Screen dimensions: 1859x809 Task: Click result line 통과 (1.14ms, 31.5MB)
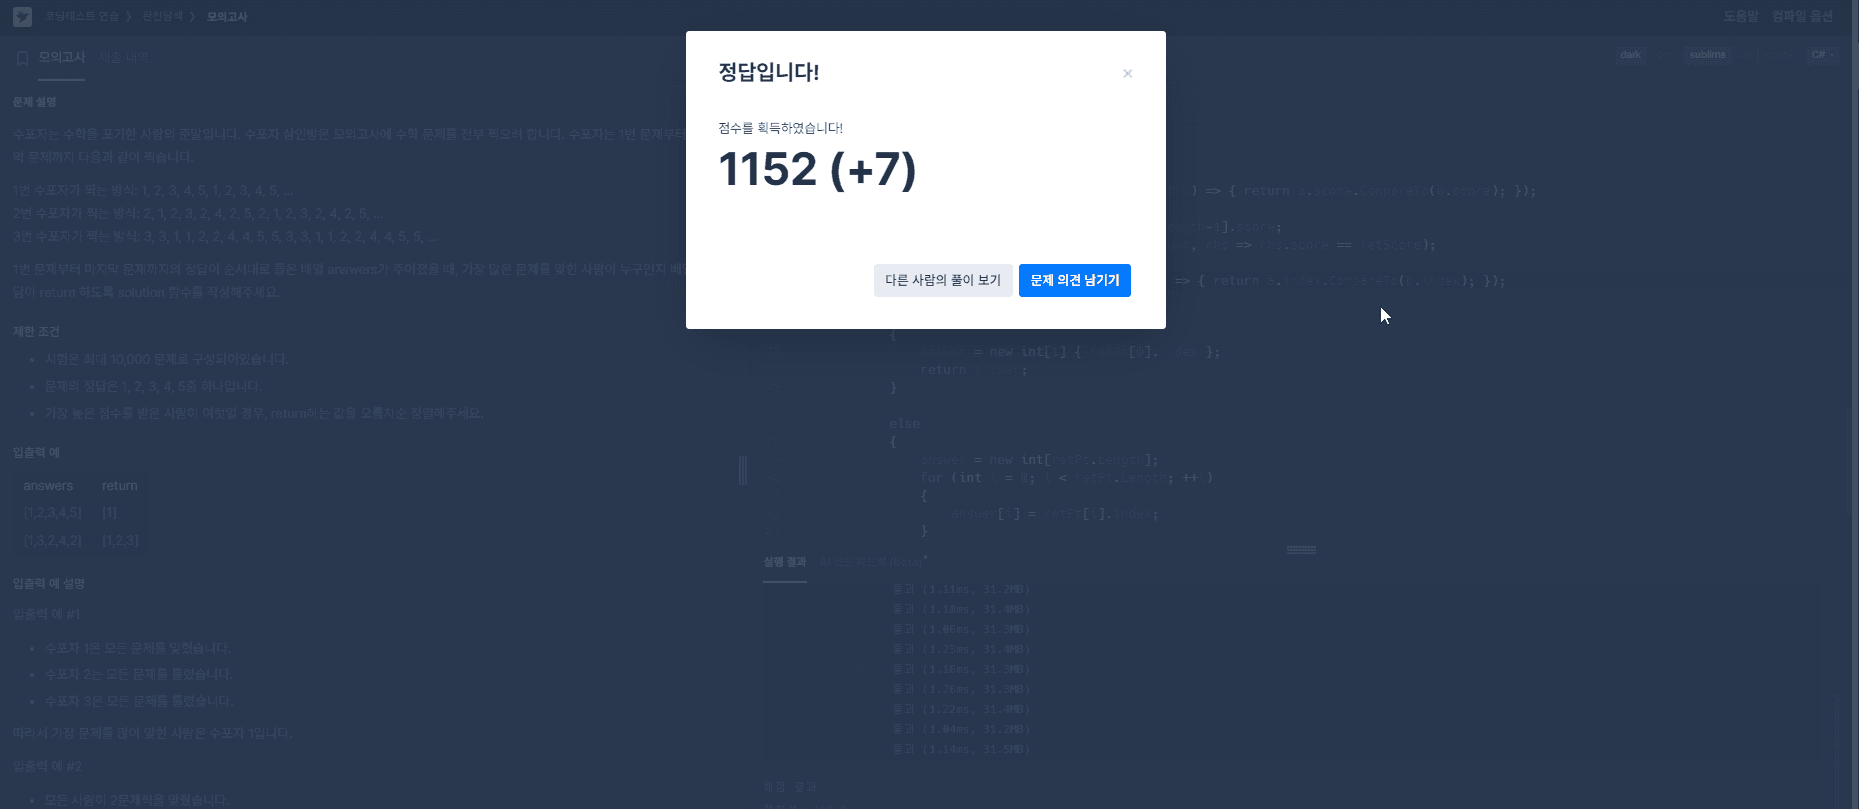(961, 749)
